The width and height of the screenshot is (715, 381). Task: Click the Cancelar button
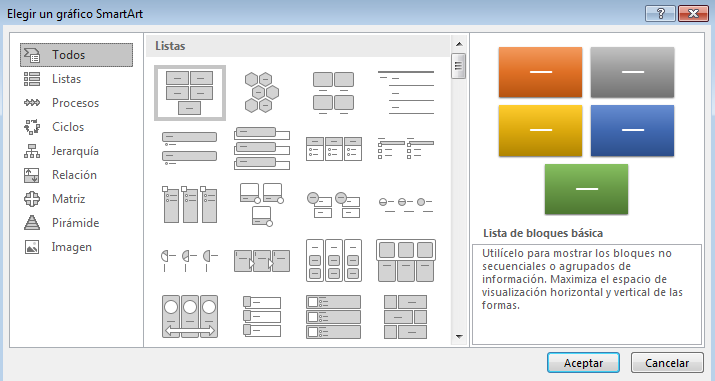click(x=667, y=363)
